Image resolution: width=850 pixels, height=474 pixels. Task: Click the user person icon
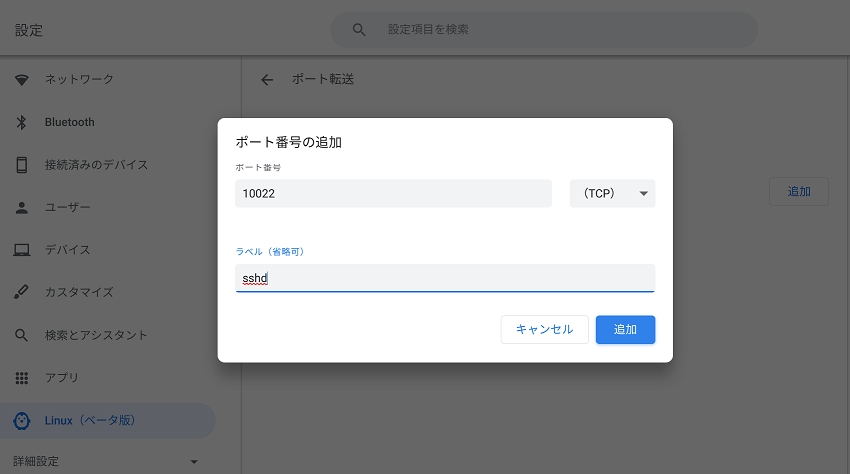[x=22, y=207]
